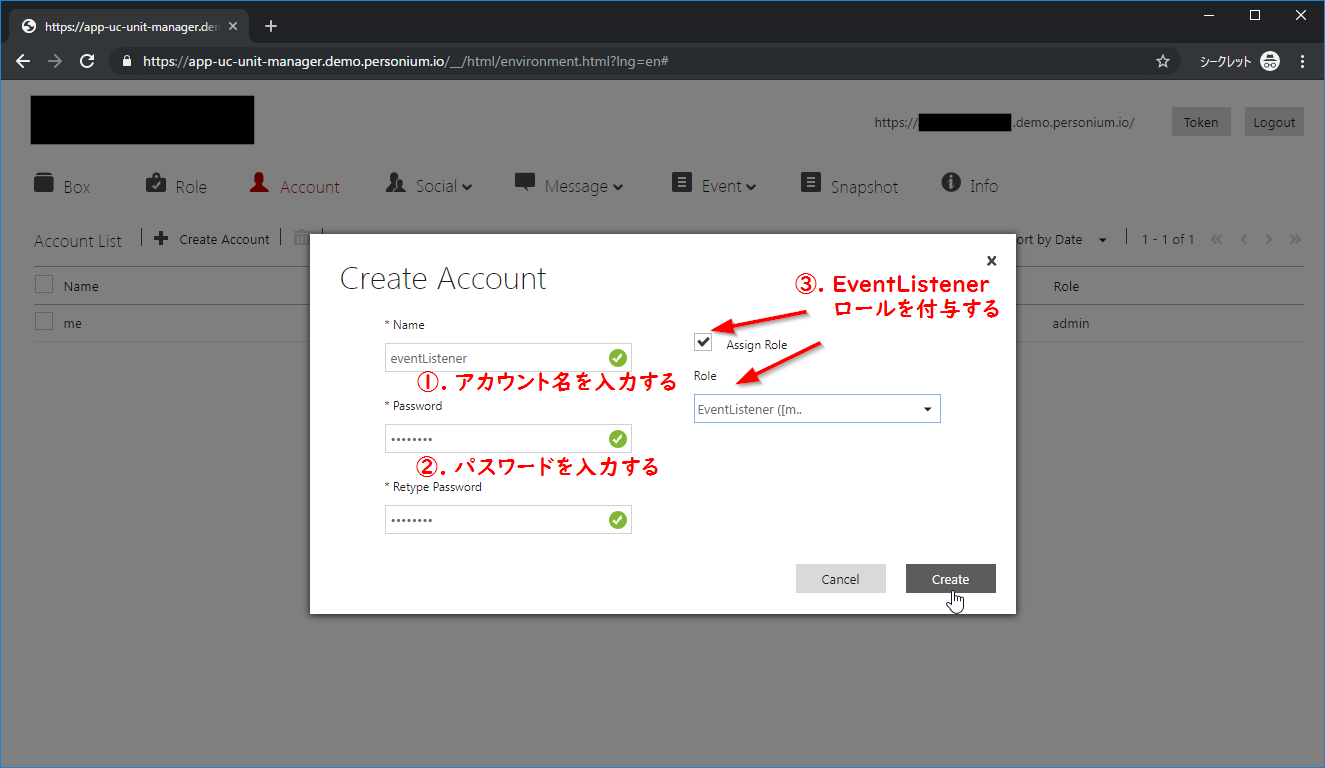Click the delete trash icon in toolbar
The width and height of the screenshot is (1325, 768).
[x=301, y=238]
